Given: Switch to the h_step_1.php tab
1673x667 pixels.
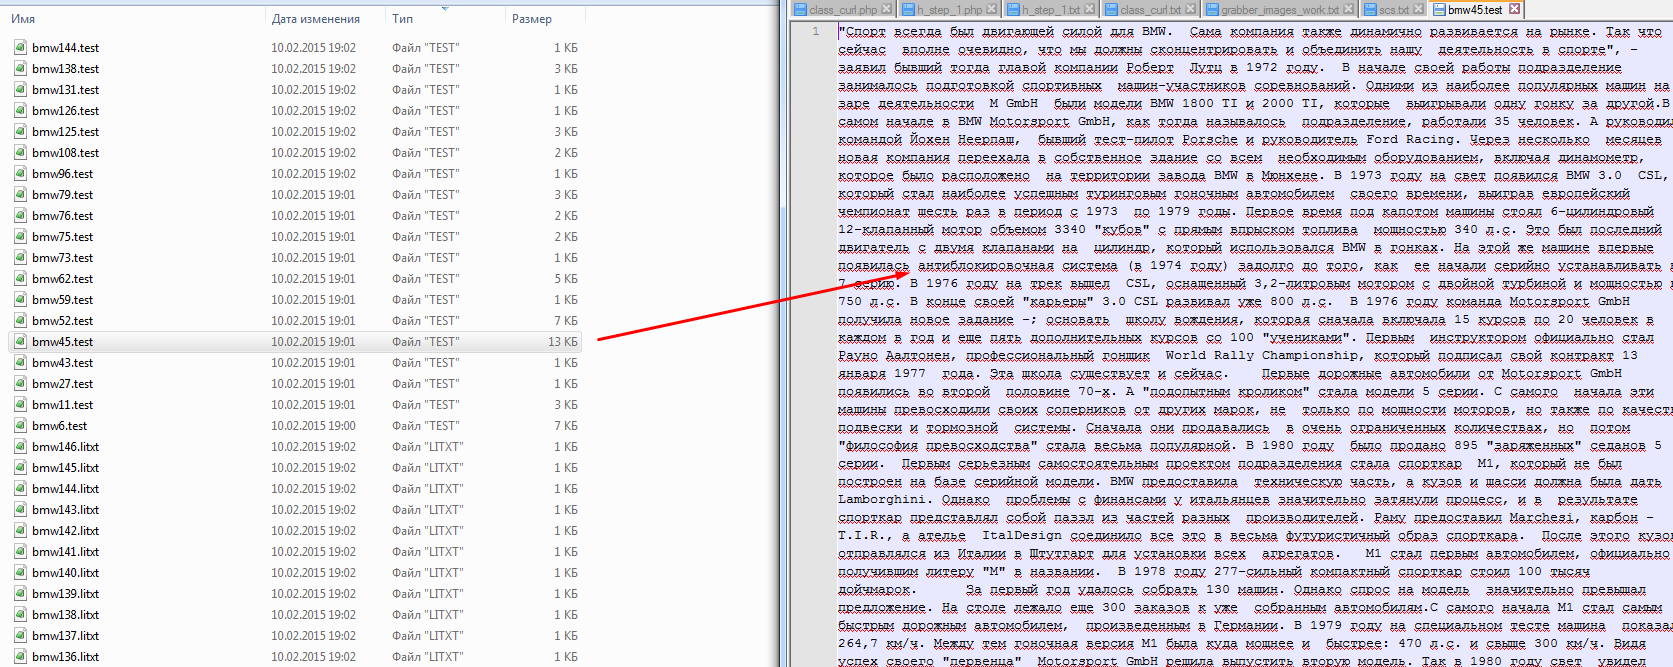Looking at the screenshot, I should click(x=950, y=9).
